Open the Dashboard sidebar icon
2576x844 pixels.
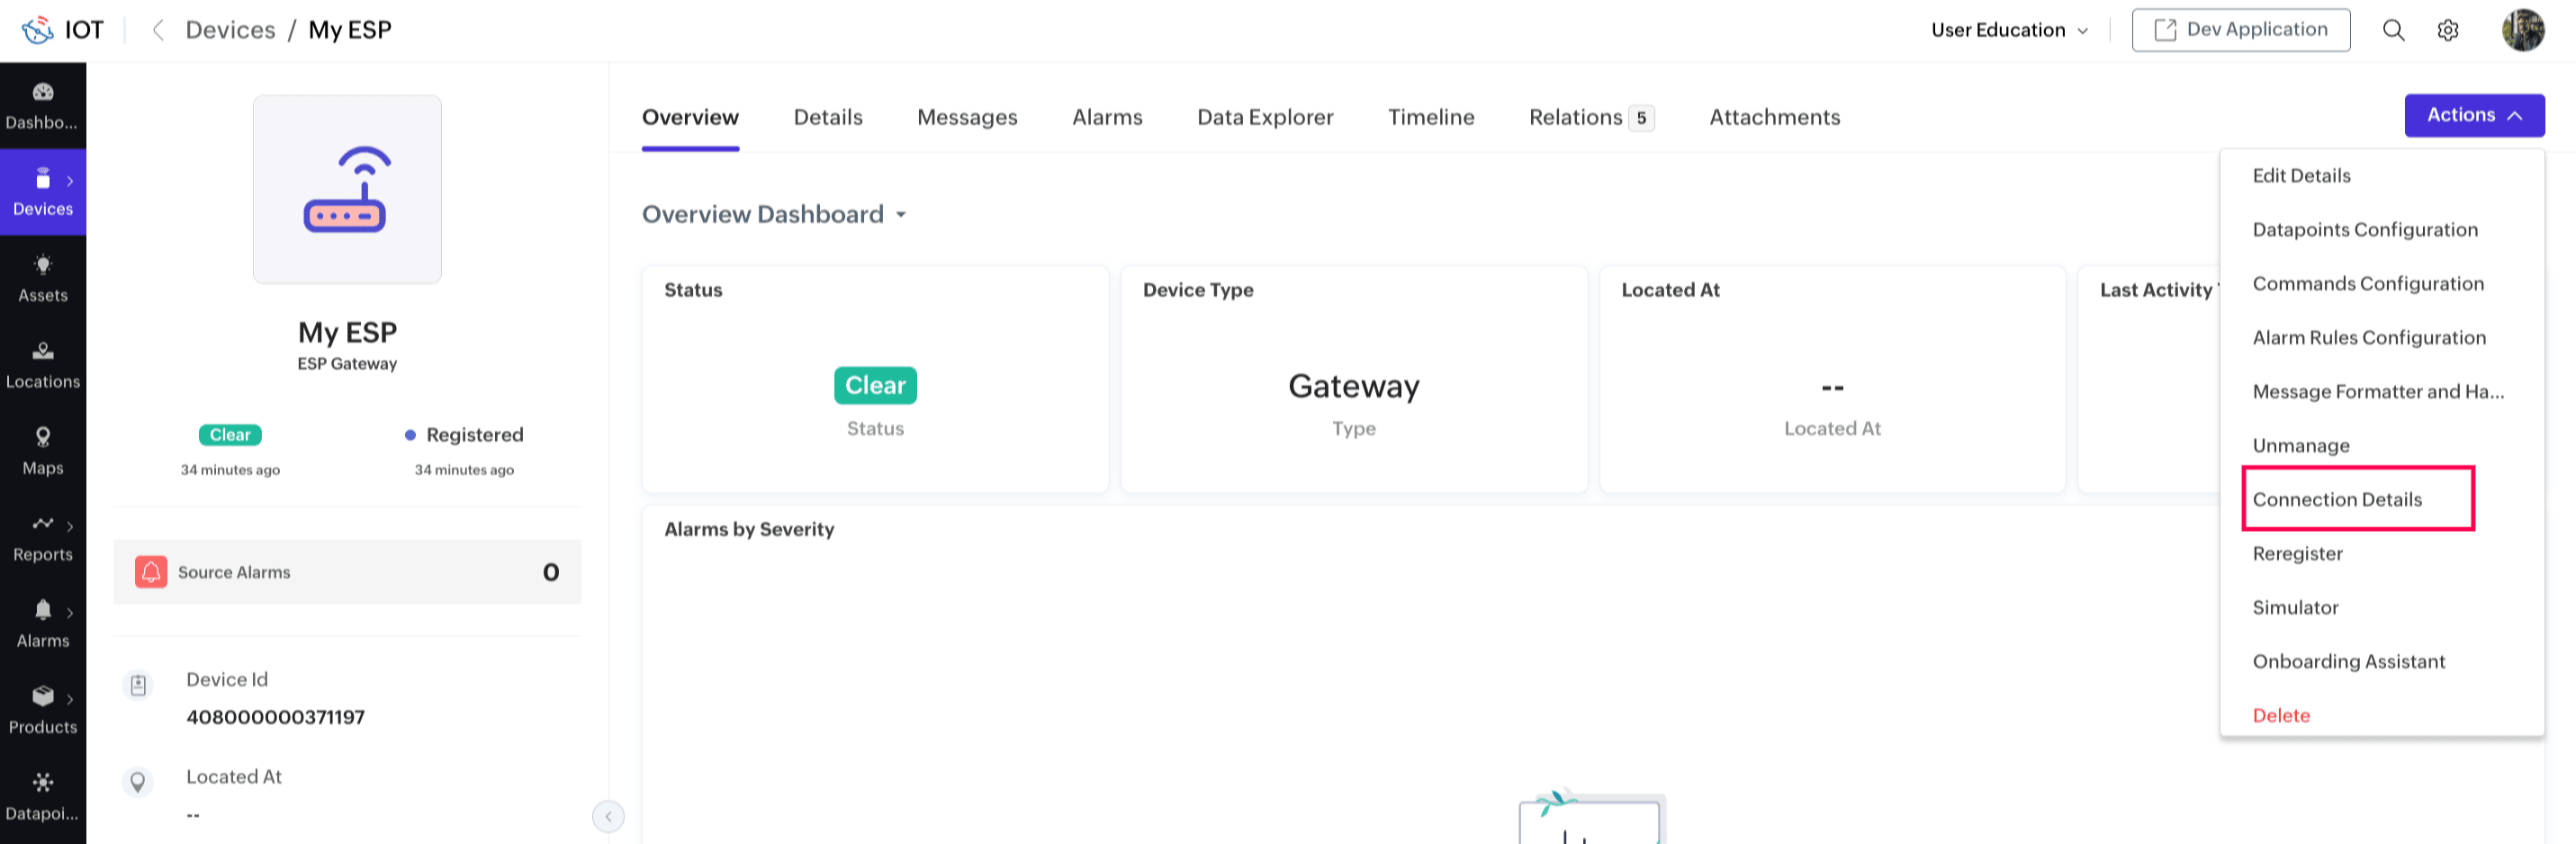43,92
